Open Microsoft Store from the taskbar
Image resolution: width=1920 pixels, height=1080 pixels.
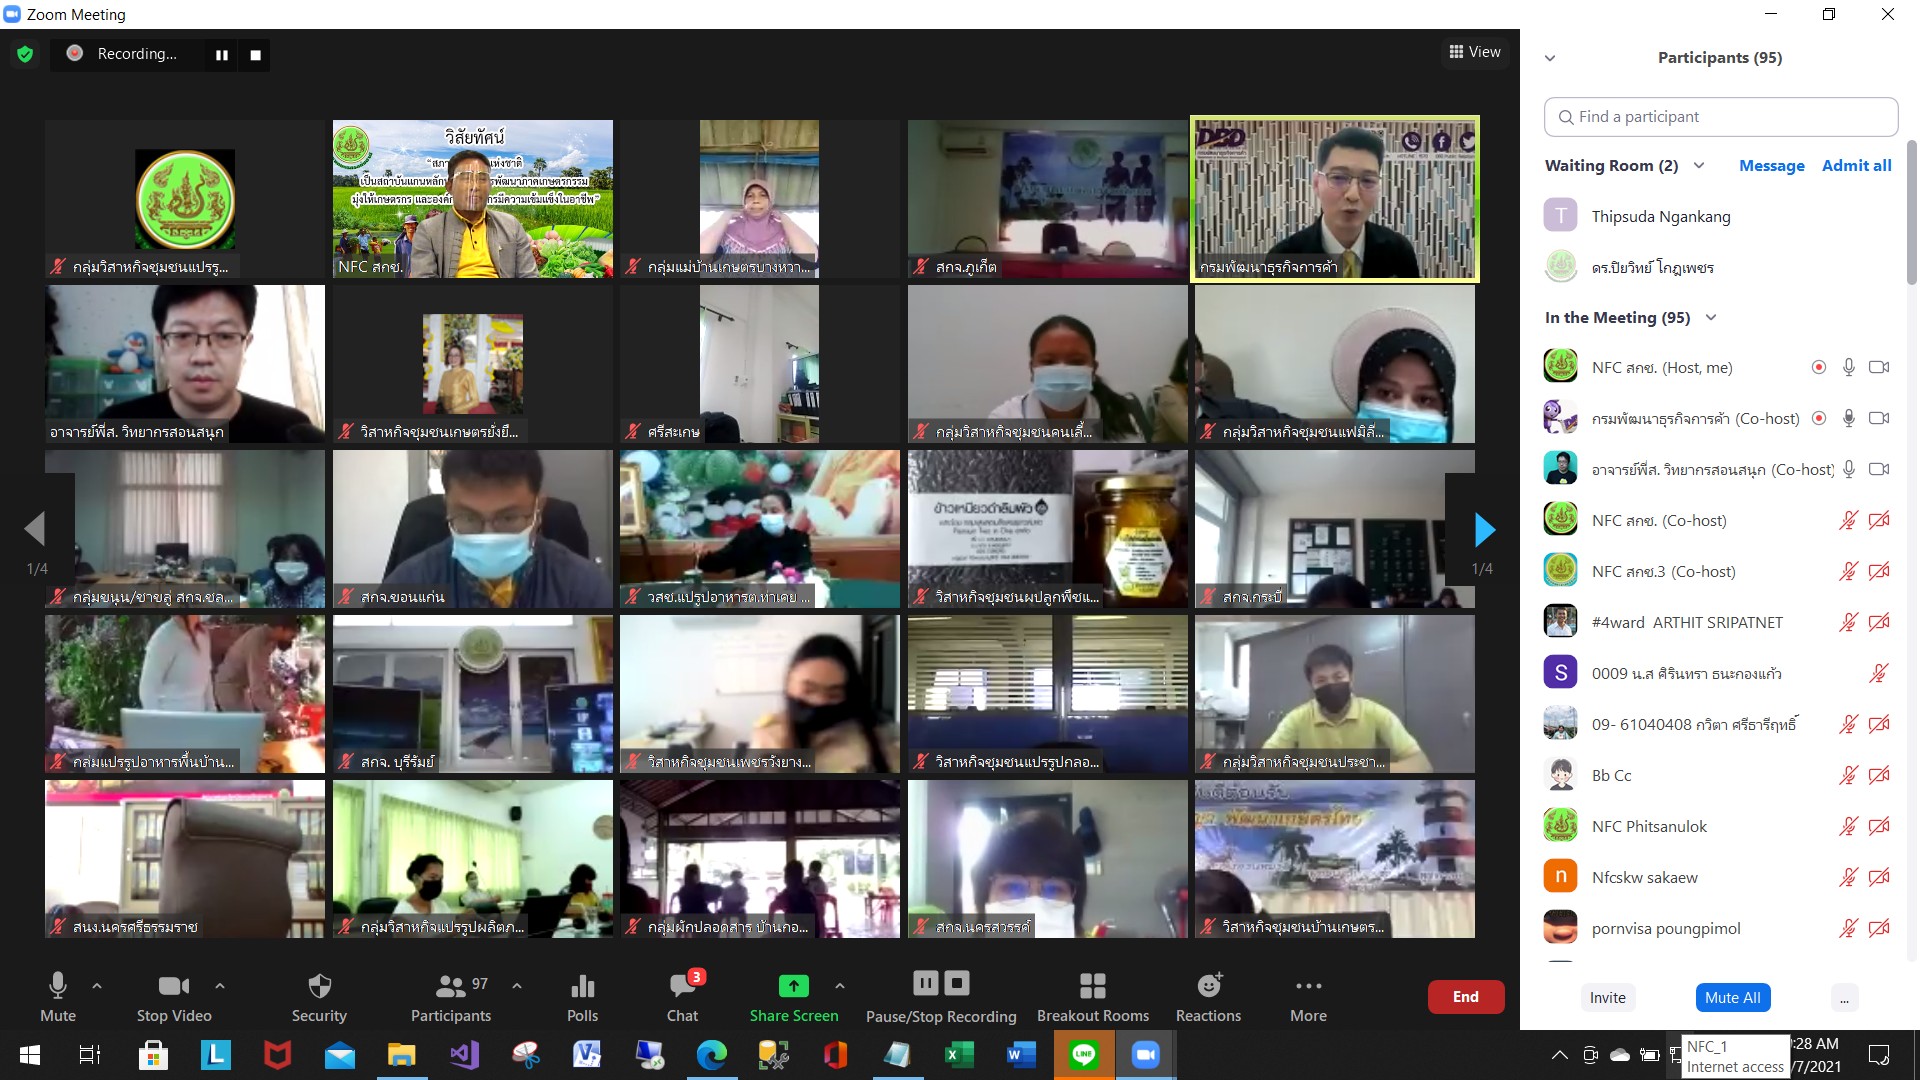click(154, 1055)
